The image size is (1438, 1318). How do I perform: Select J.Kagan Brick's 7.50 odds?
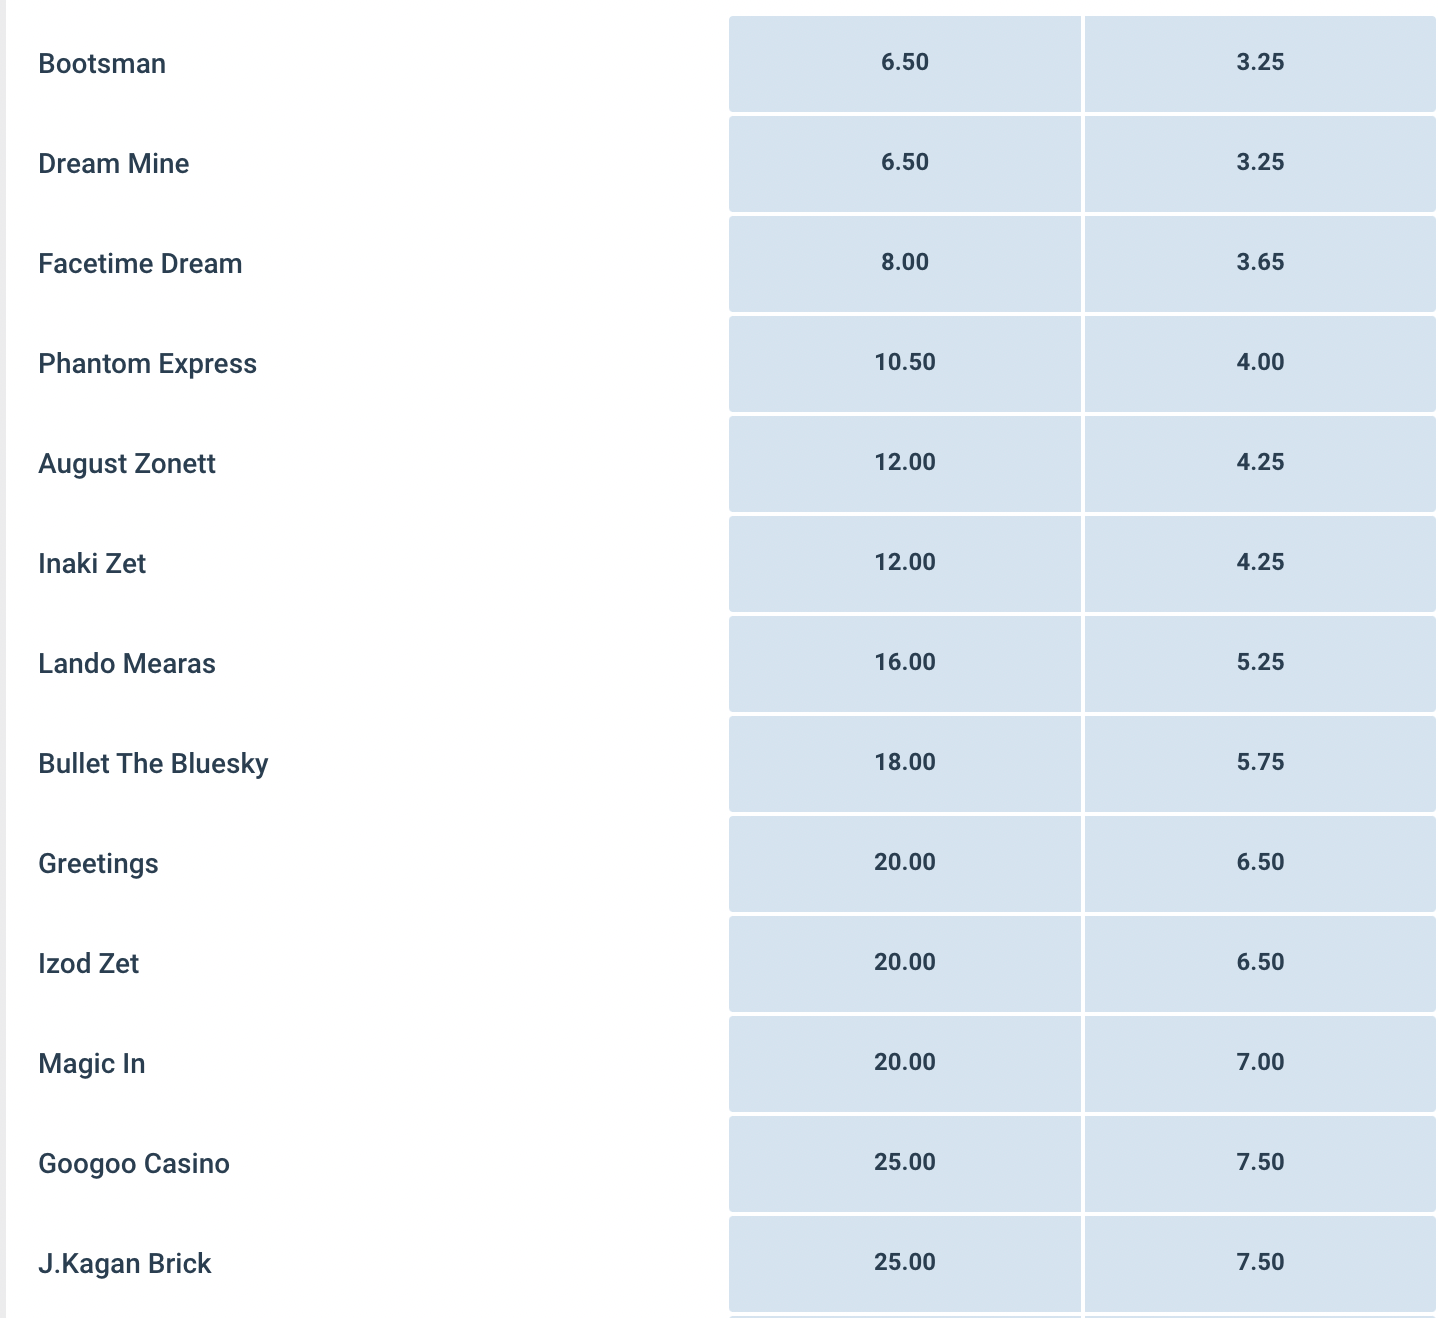[x=1259, y=1262]
